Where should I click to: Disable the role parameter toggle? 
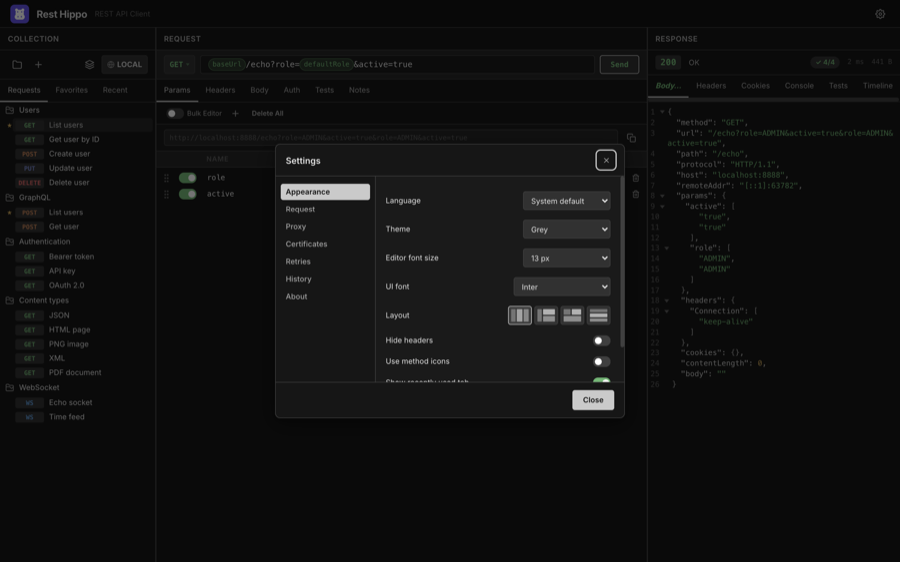coord(188,178)
